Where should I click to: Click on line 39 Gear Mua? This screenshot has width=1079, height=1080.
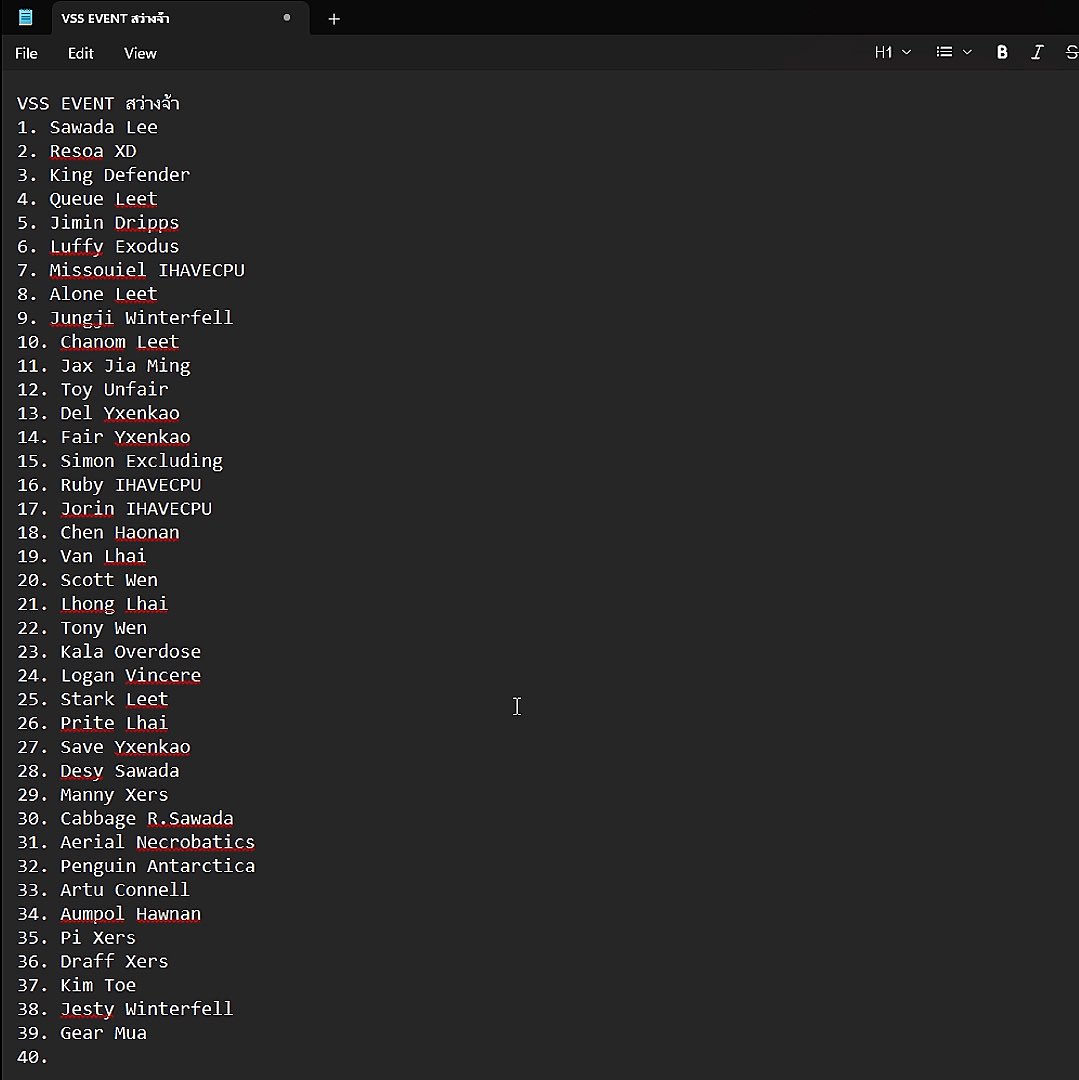point(82,1033)
